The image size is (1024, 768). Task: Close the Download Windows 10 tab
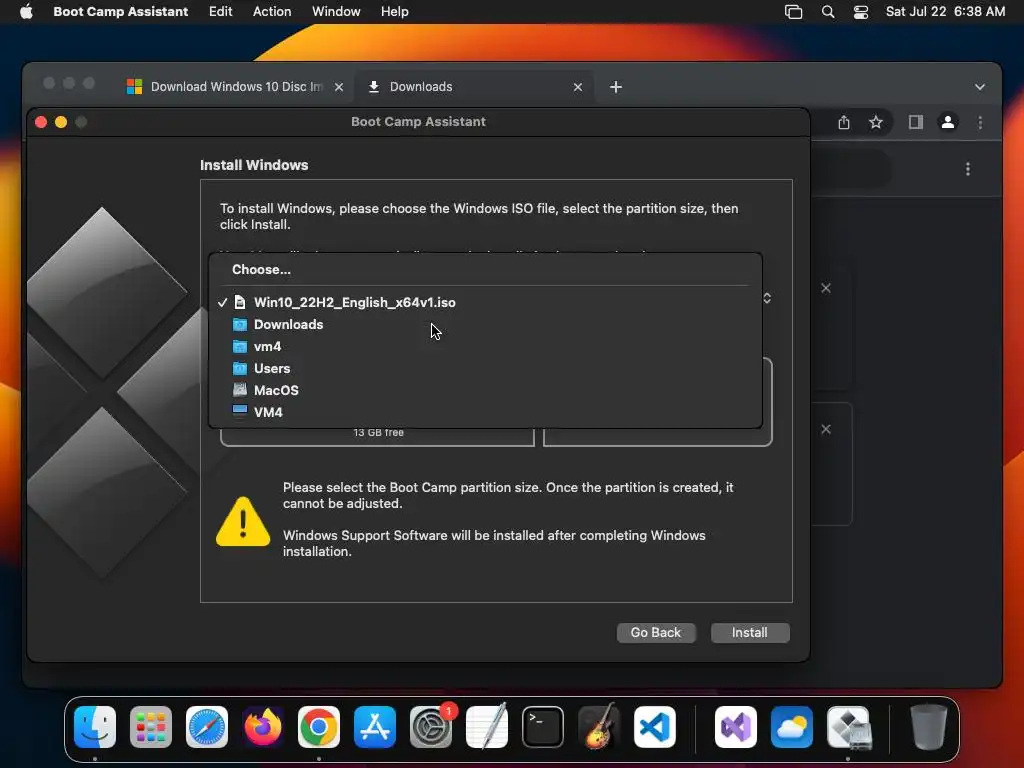point(339,87)
